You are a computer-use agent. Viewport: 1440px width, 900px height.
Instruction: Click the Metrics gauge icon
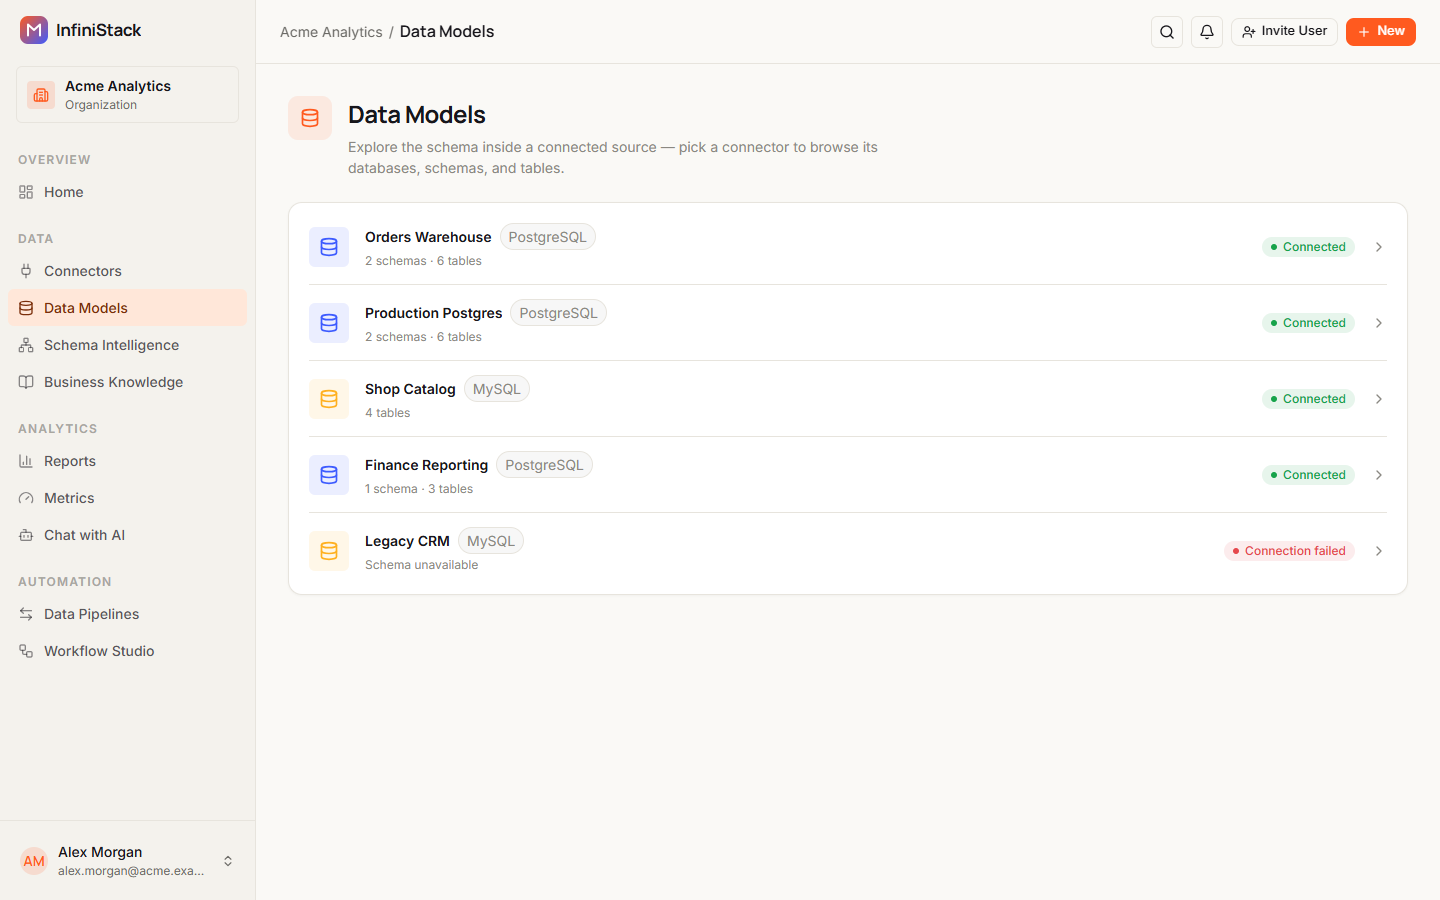(x=26, y=498)
